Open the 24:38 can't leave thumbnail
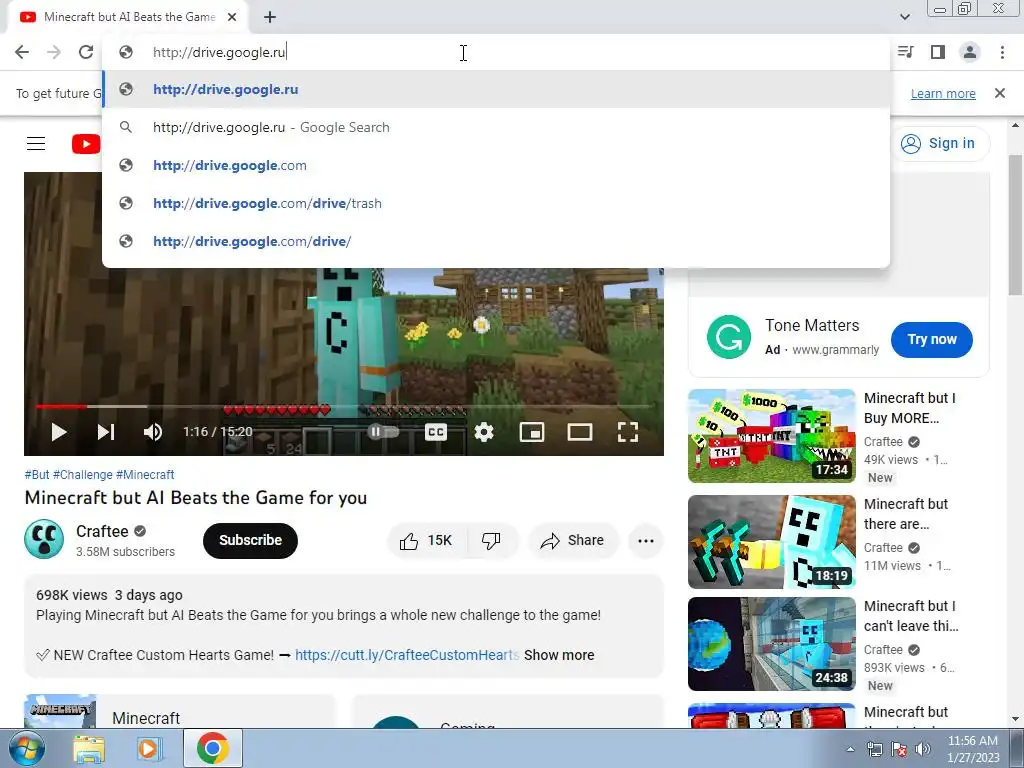 point(771,643)
